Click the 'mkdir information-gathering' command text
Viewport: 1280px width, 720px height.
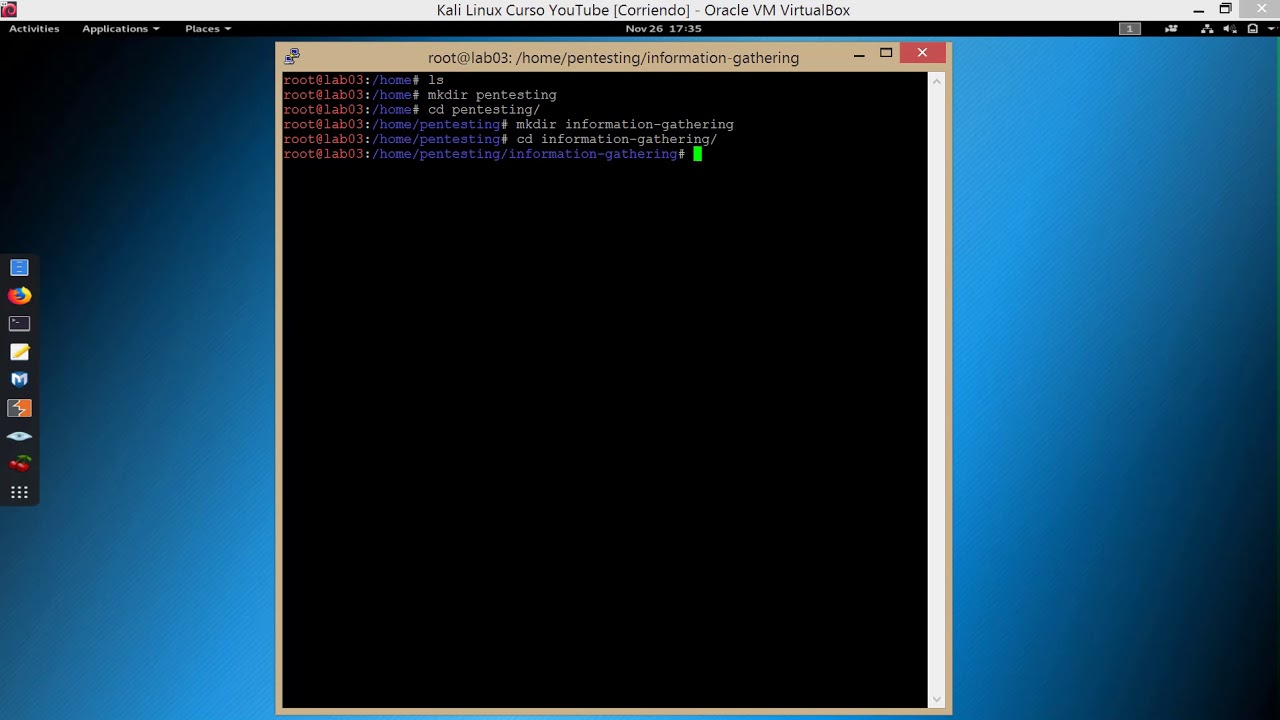pos(625,125)
